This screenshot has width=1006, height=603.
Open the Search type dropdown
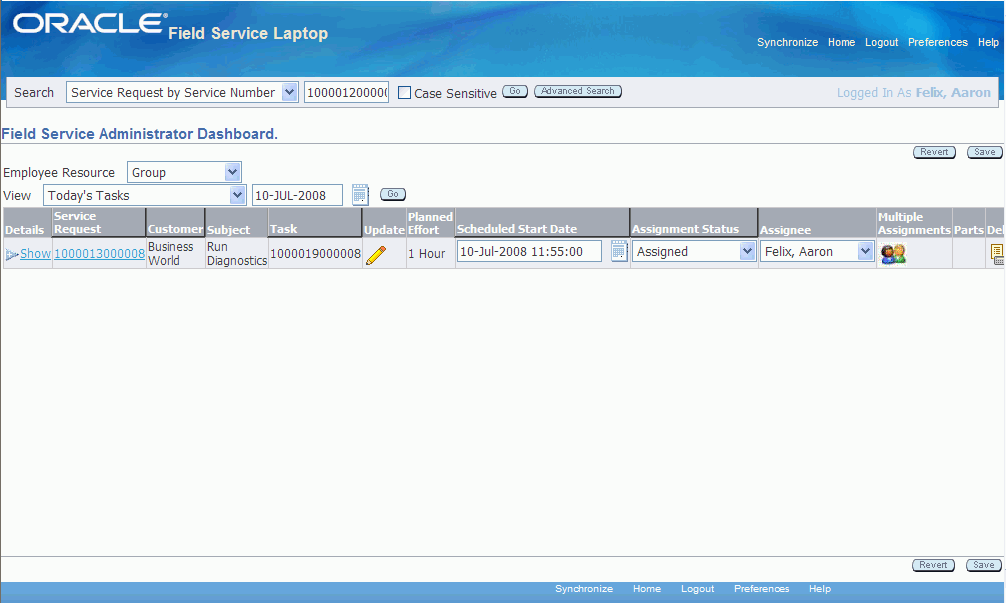182,92
